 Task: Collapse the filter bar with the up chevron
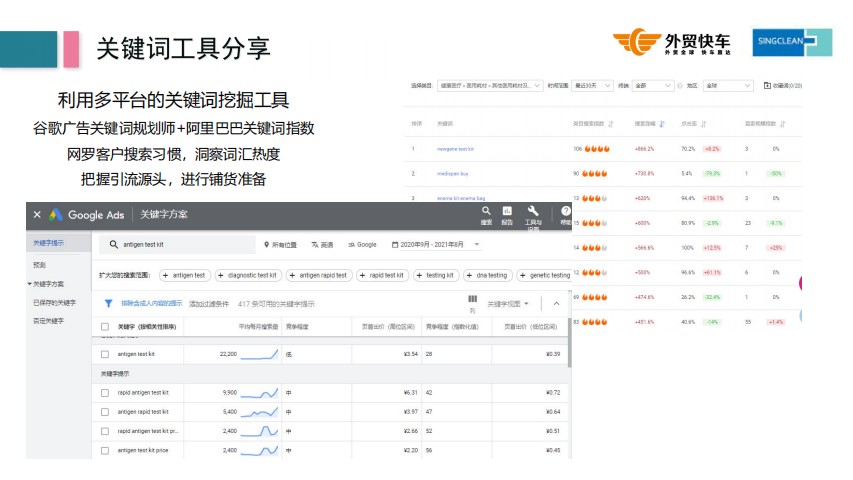[x=557, y=304]
